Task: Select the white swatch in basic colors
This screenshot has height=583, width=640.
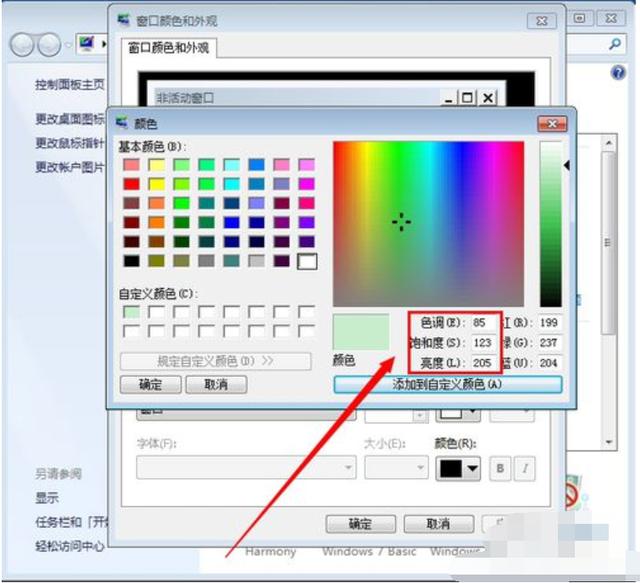Action: pyautogui.click(x=307, y=261)
